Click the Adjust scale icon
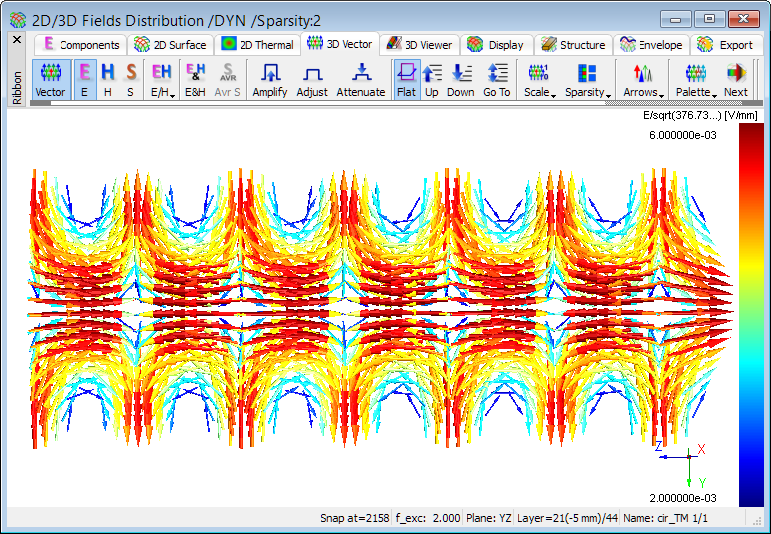The height and width of the screenshot is (534, 771). pyautogui.click(x=312, y=79)
